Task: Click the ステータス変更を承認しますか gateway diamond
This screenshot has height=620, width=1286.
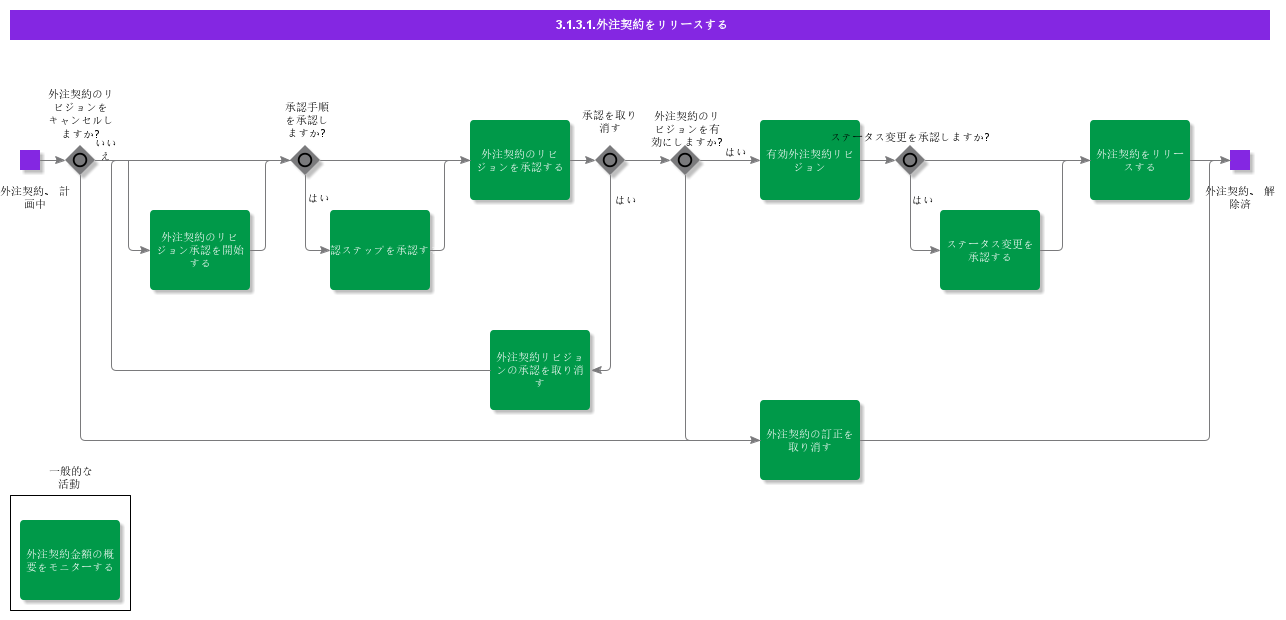Action: (x=910, y=160)
